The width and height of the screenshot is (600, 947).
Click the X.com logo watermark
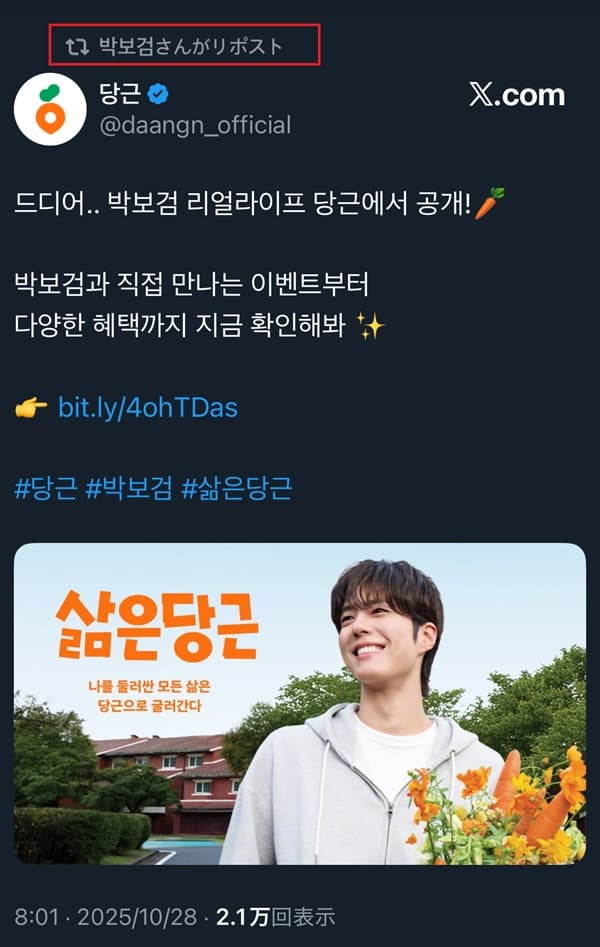pyautogui.click(x=517, y=95)
